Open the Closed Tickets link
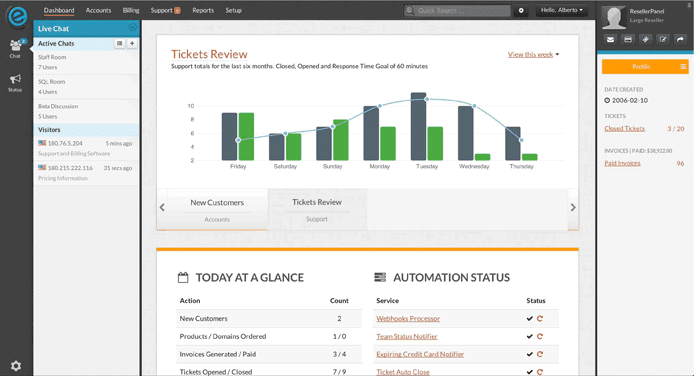The width and height of the screenshot is (694, 376). pos(625,128)
